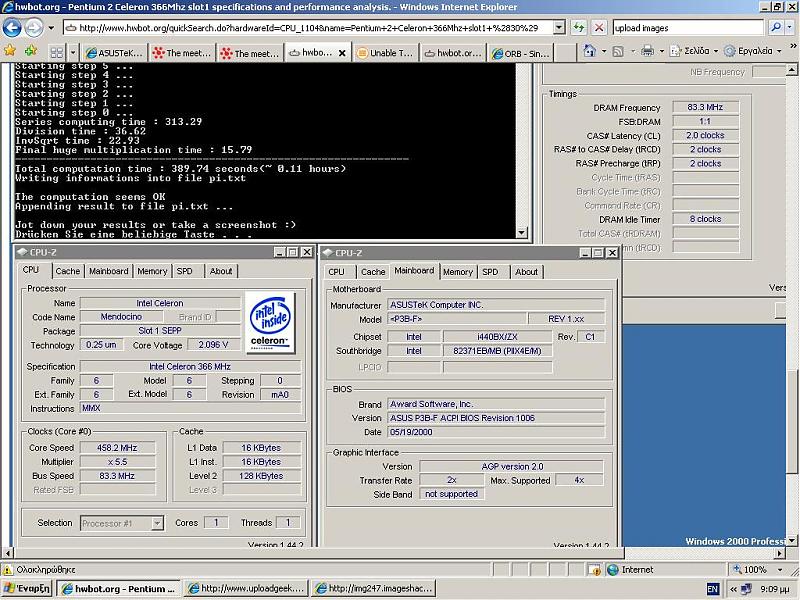Open Cache tab in left CPU-Z
The height and width of the screenshot is (600, 800).
68,271
